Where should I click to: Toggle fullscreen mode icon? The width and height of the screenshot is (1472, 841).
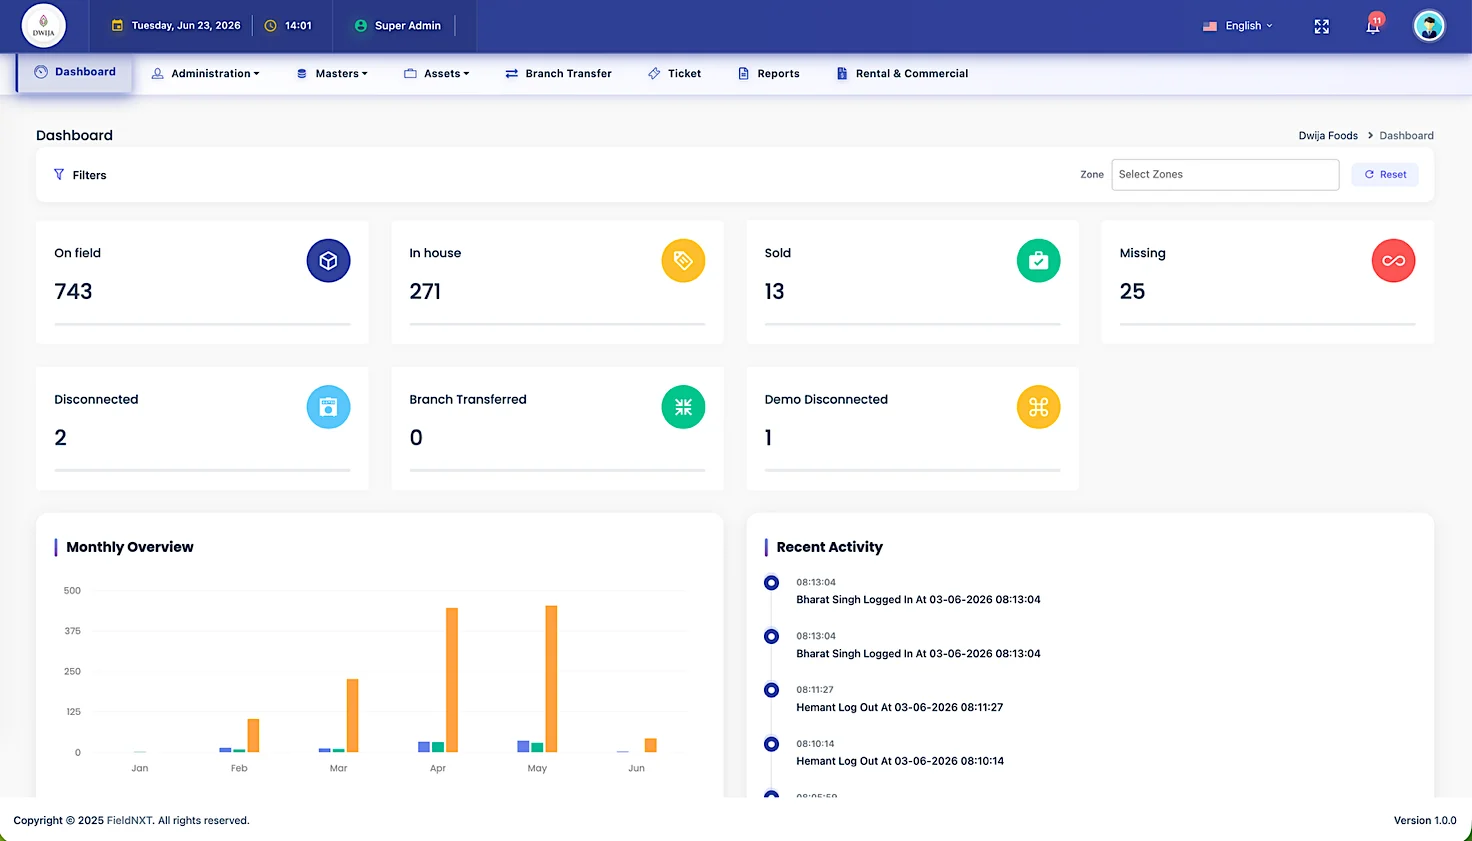pos(1322,27)
